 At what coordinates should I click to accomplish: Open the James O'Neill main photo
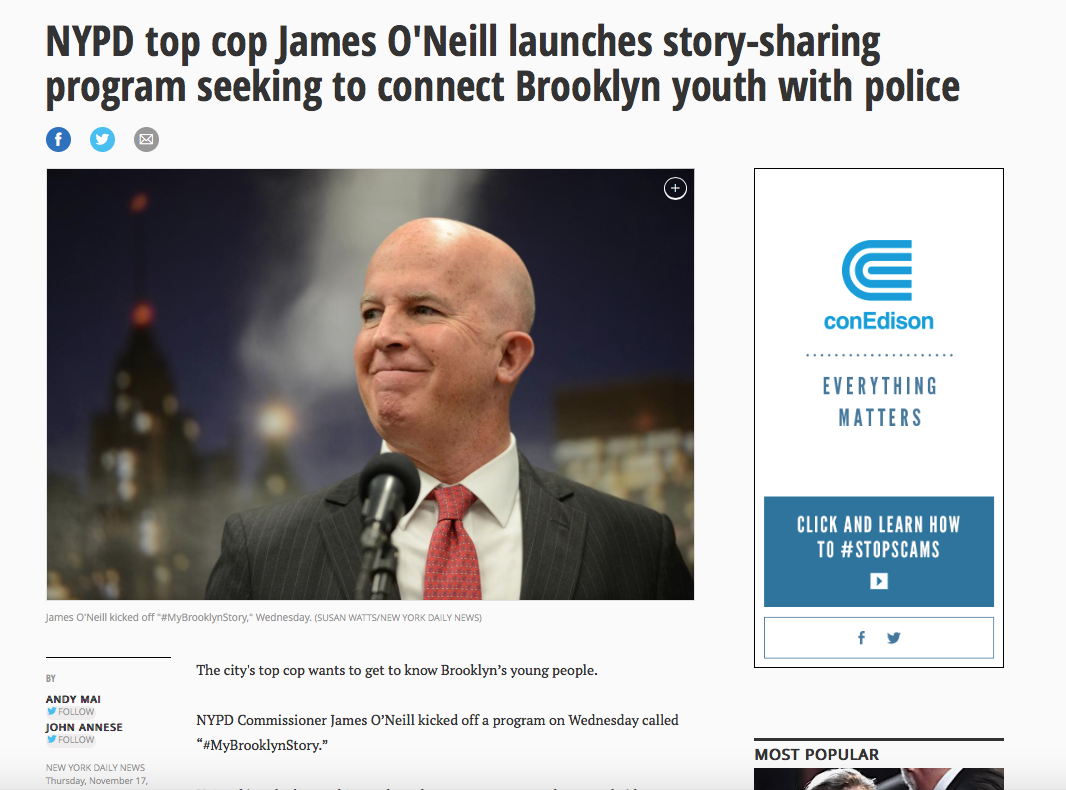pyautogui.click(x=371, y=384)
